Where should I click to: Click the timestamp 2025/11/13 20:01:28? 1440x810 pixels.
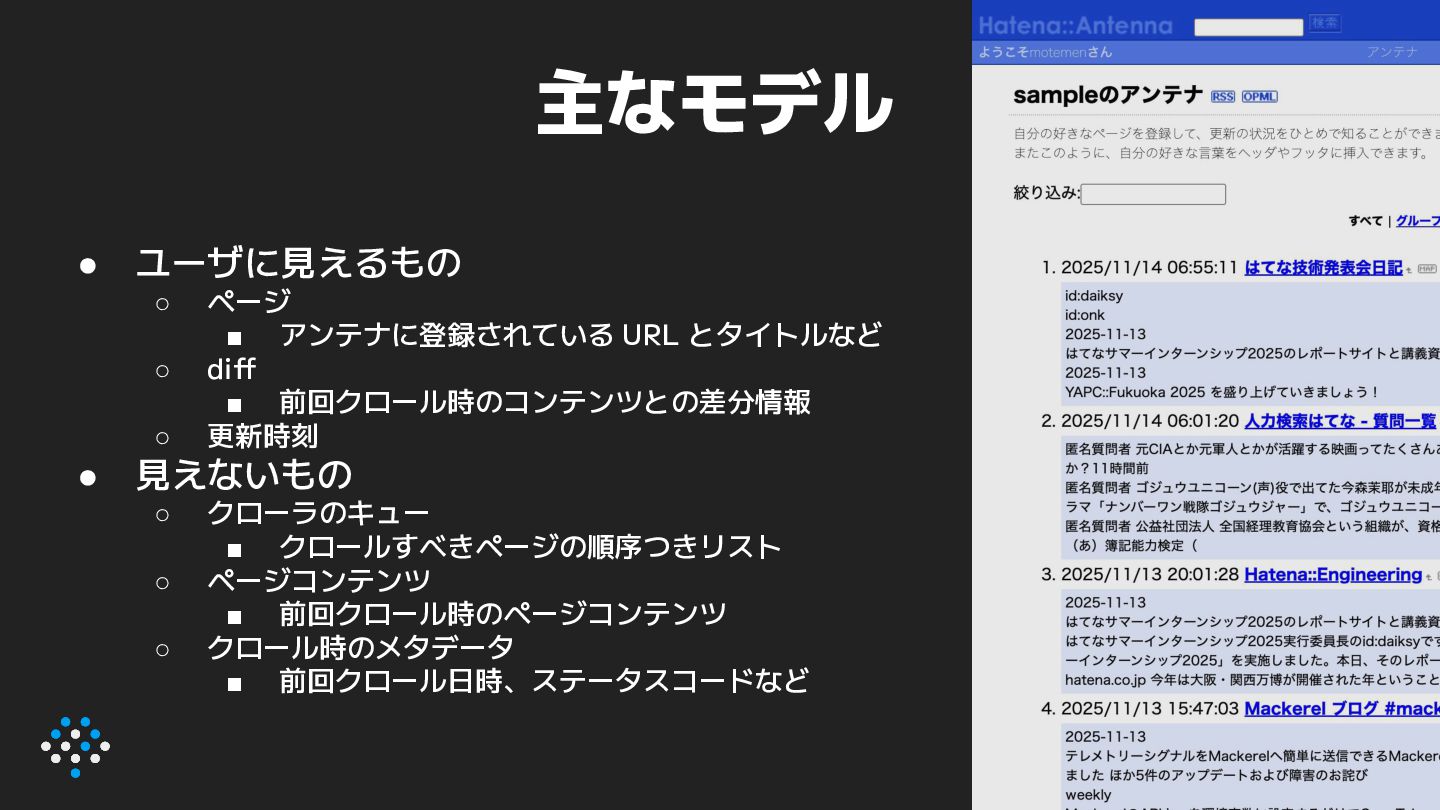click(x=1149, y=575)
